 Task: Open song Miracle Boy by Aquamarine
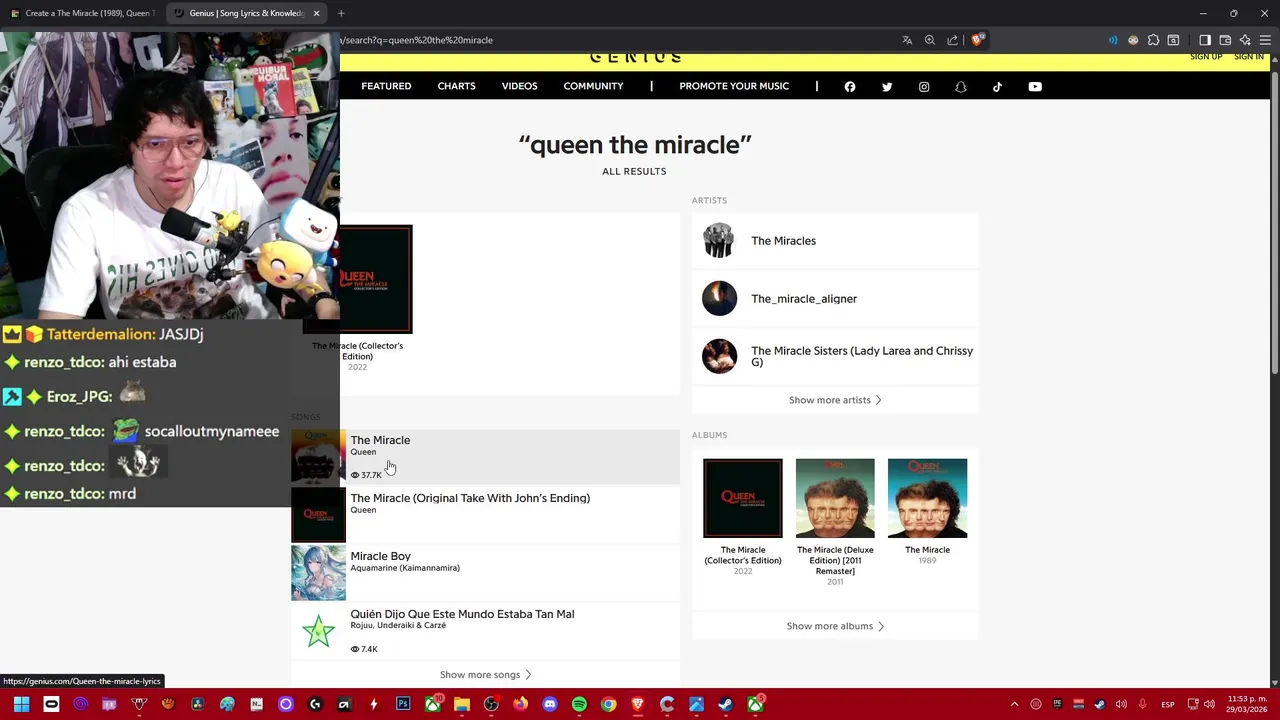pos(485,573)
